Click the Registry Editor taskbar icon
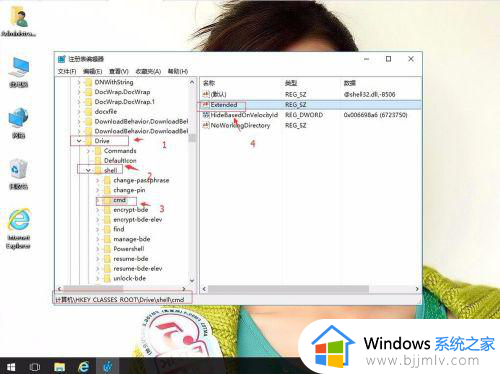 pyautogui.click(x=107, y=367)
